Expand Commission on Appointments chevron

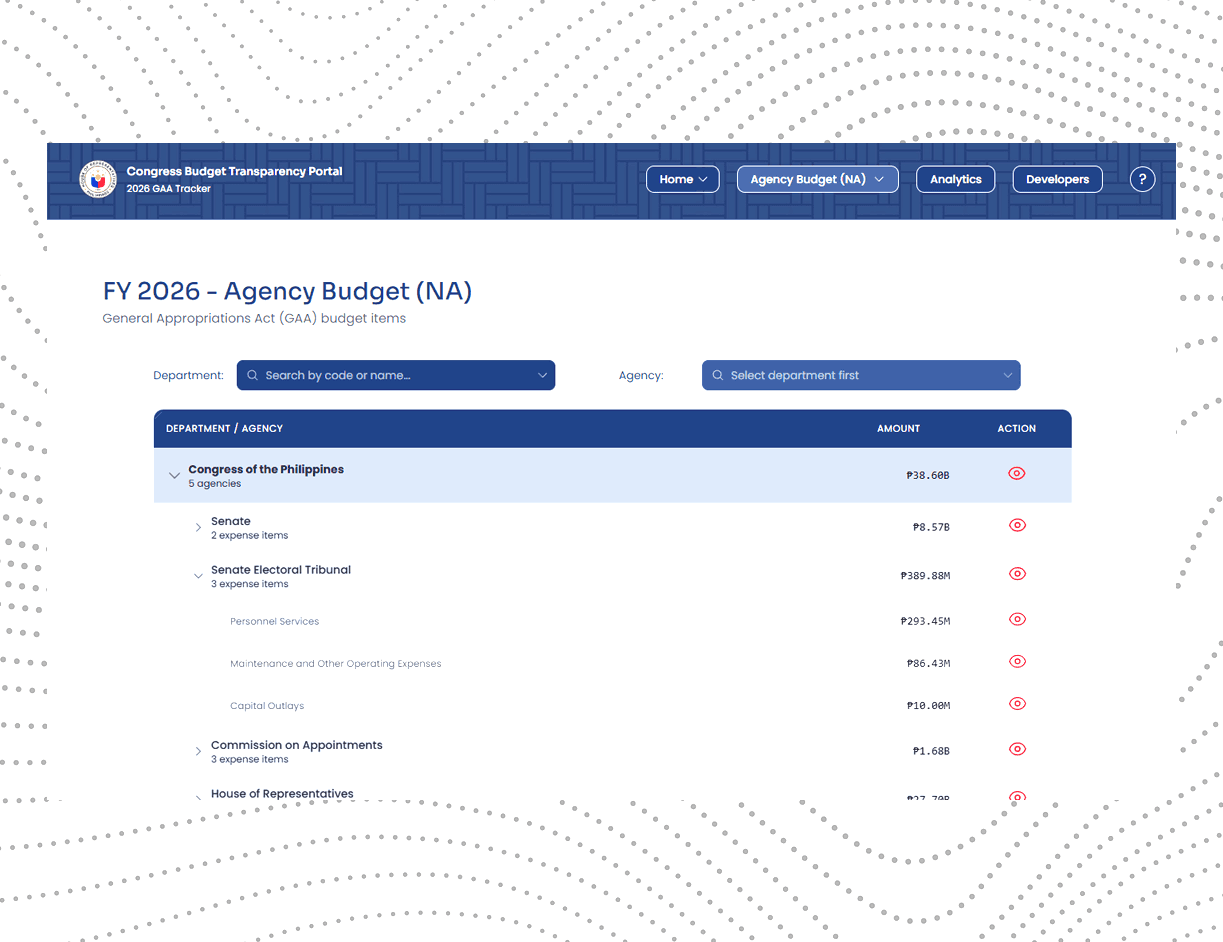coord(198,752)
